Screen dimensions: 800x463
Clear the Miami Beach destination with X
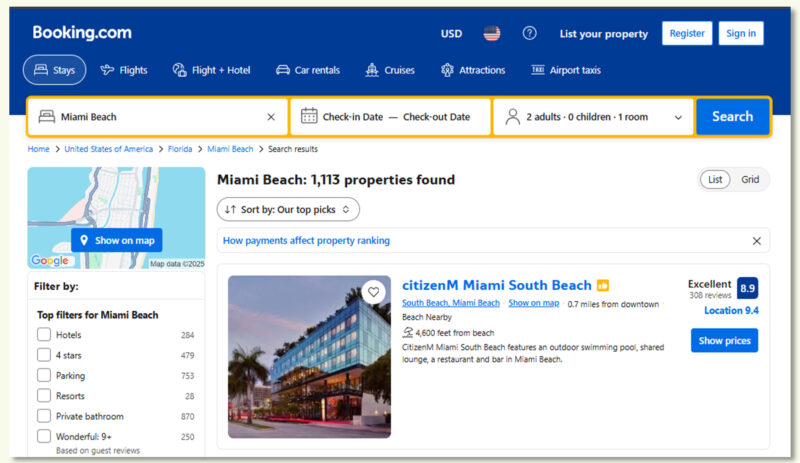pos(271,117)
